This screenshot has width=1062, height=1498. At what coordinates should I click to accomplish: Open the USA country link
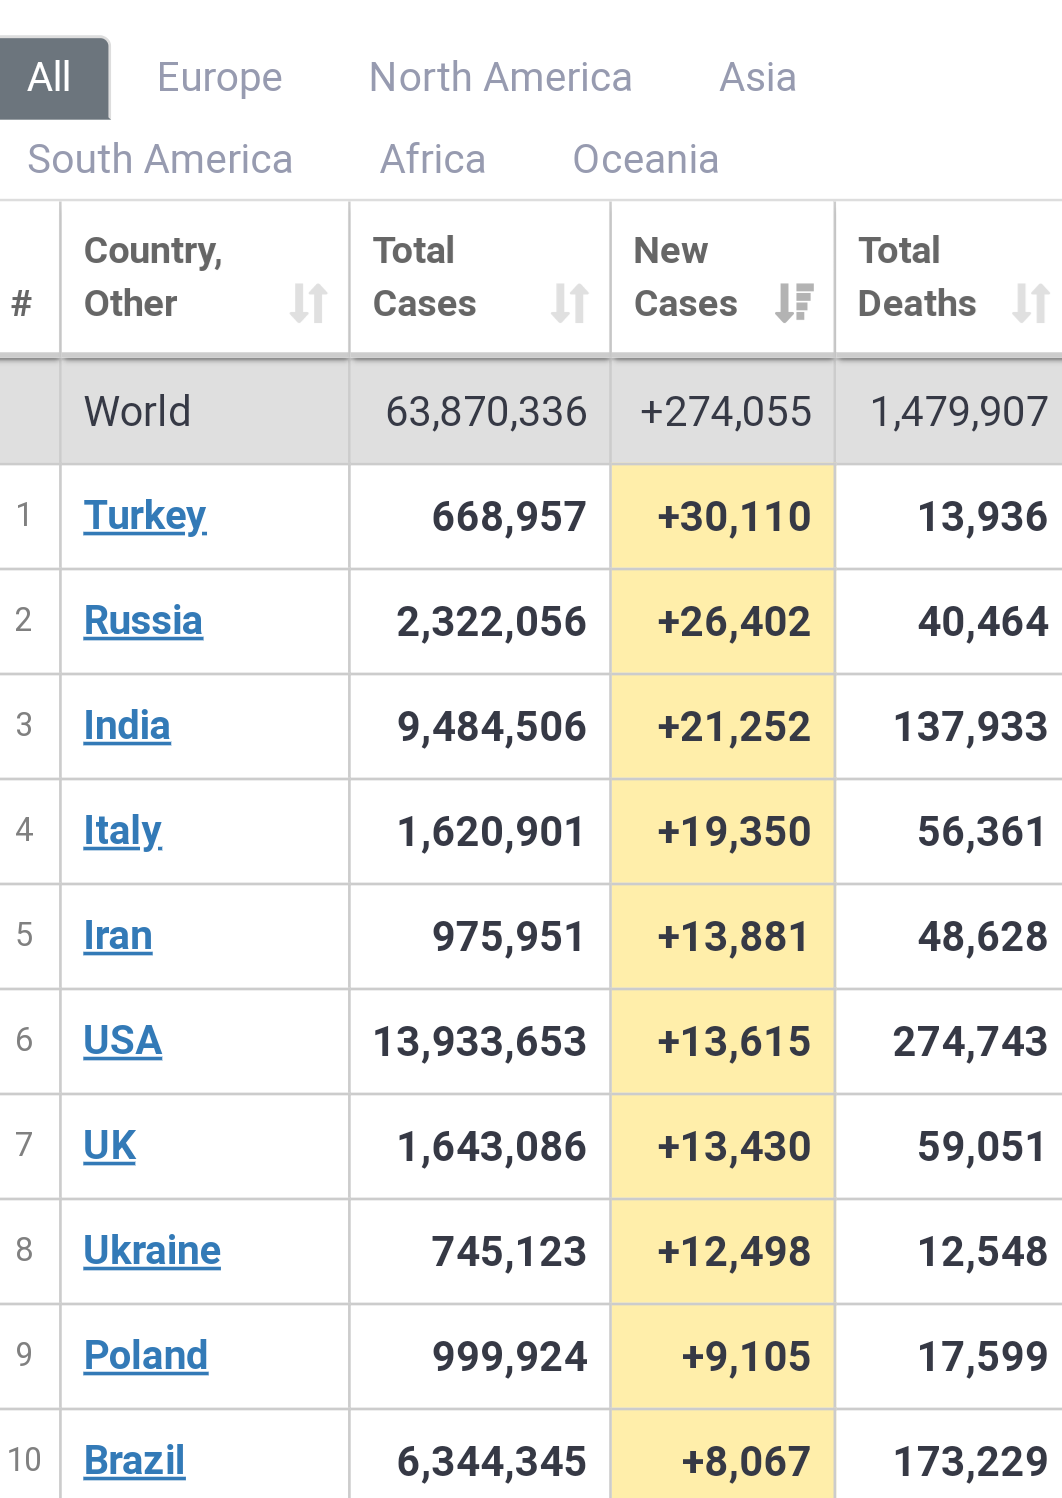click(x=123, y=1041)
